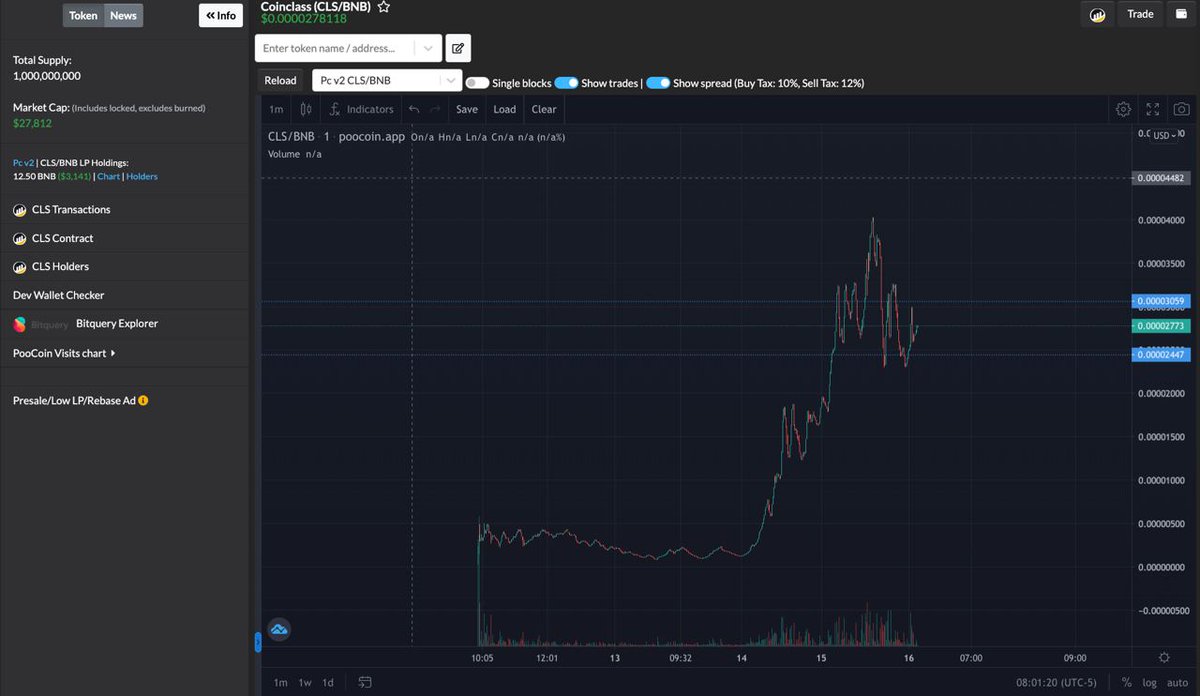Enable the Single blocks toggle
The height and width of the screenshot is (696, 1200).
[x=478, y=81]
